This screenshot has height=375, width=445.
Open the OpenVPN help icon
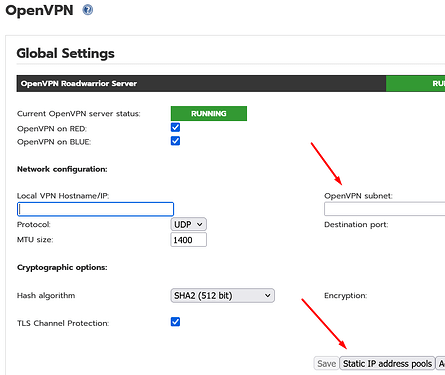pos(88,10)
